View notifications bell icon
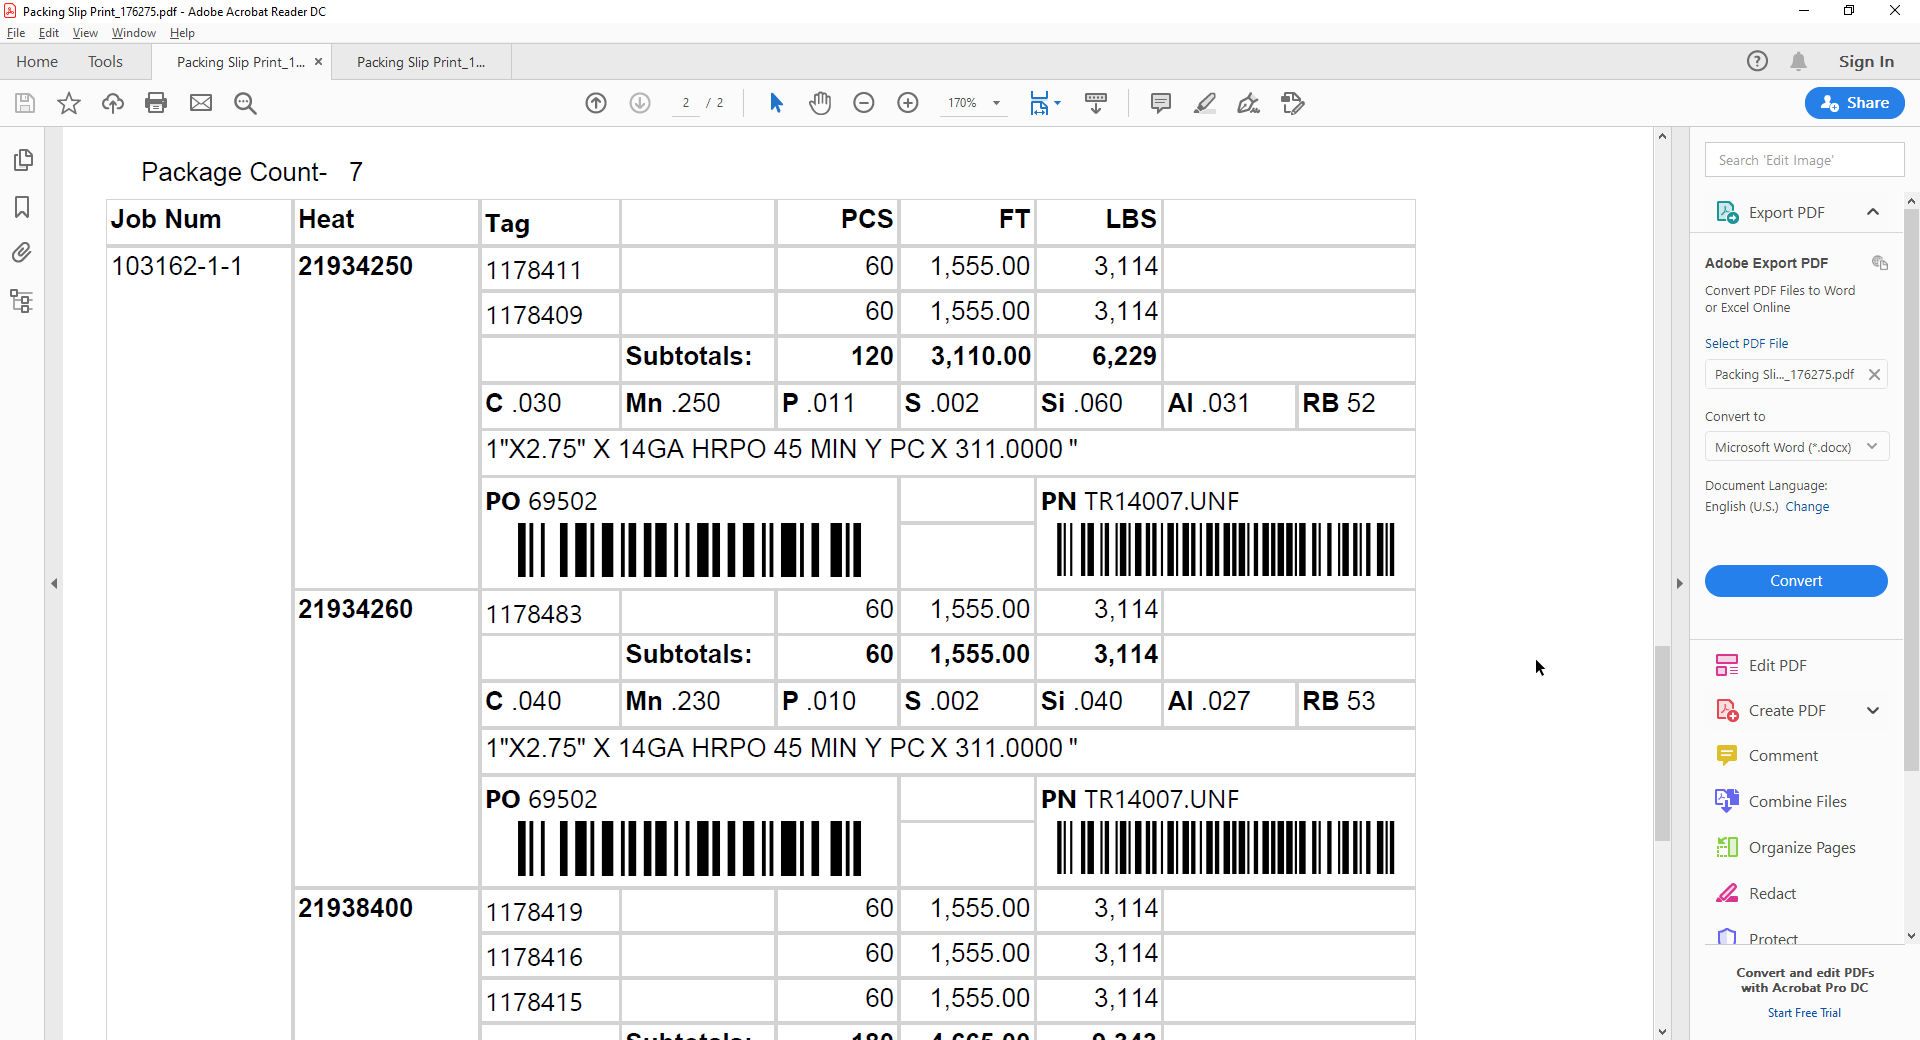Screen dimensions: 1920x1040 pyautogui.click(x=1798, y=61)
